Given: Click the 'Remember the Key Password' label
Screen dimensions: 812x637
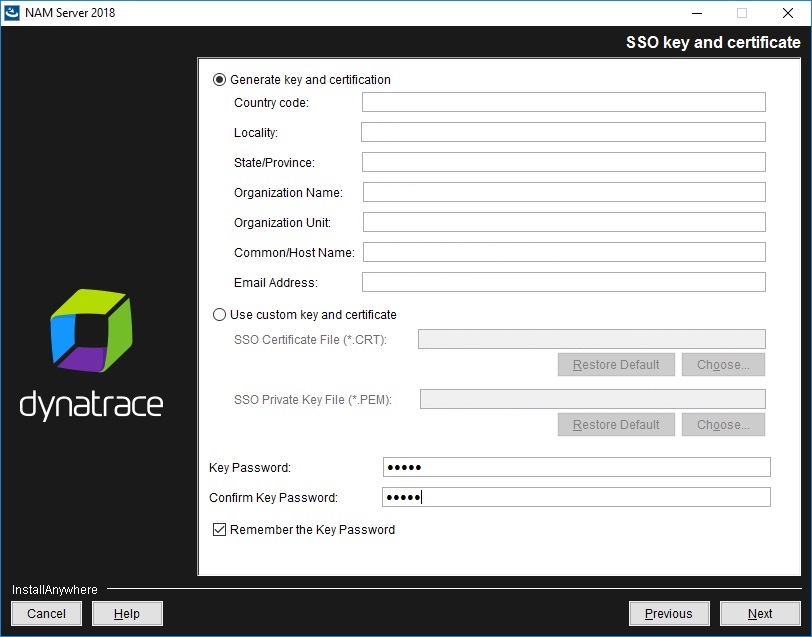Looking at the screenshot, I should (312, 529).
